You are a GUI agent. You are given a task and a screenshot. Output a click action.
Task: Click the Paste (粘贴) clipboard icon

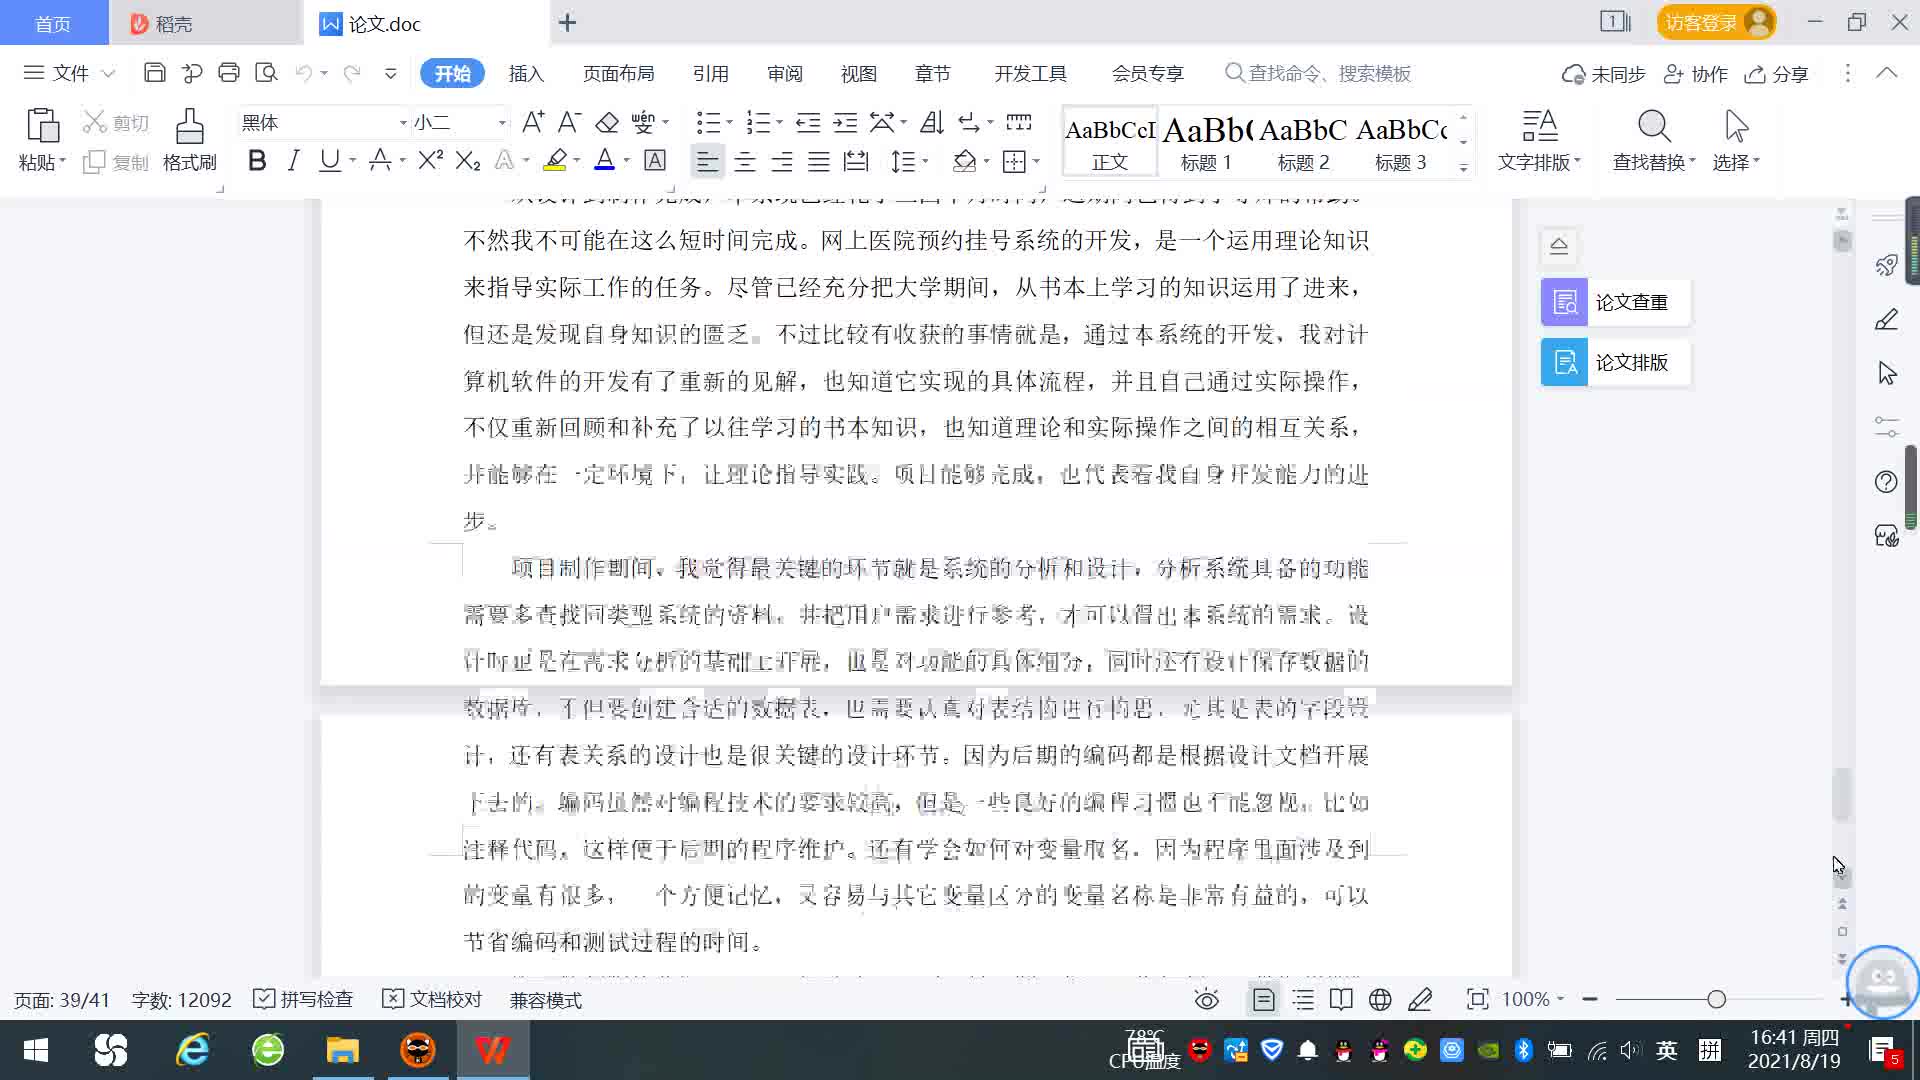(42, 127)
